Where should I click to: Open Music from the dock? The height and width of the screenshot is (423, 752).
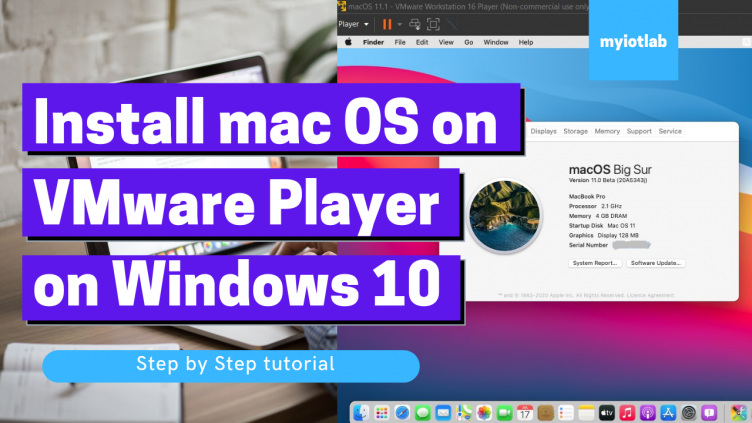[627, 412]
